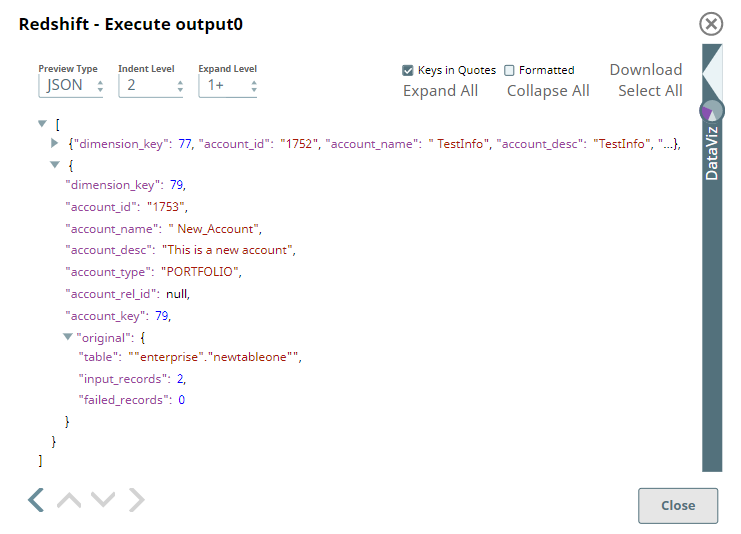Collapse the "original" object node

pos(68,337)
